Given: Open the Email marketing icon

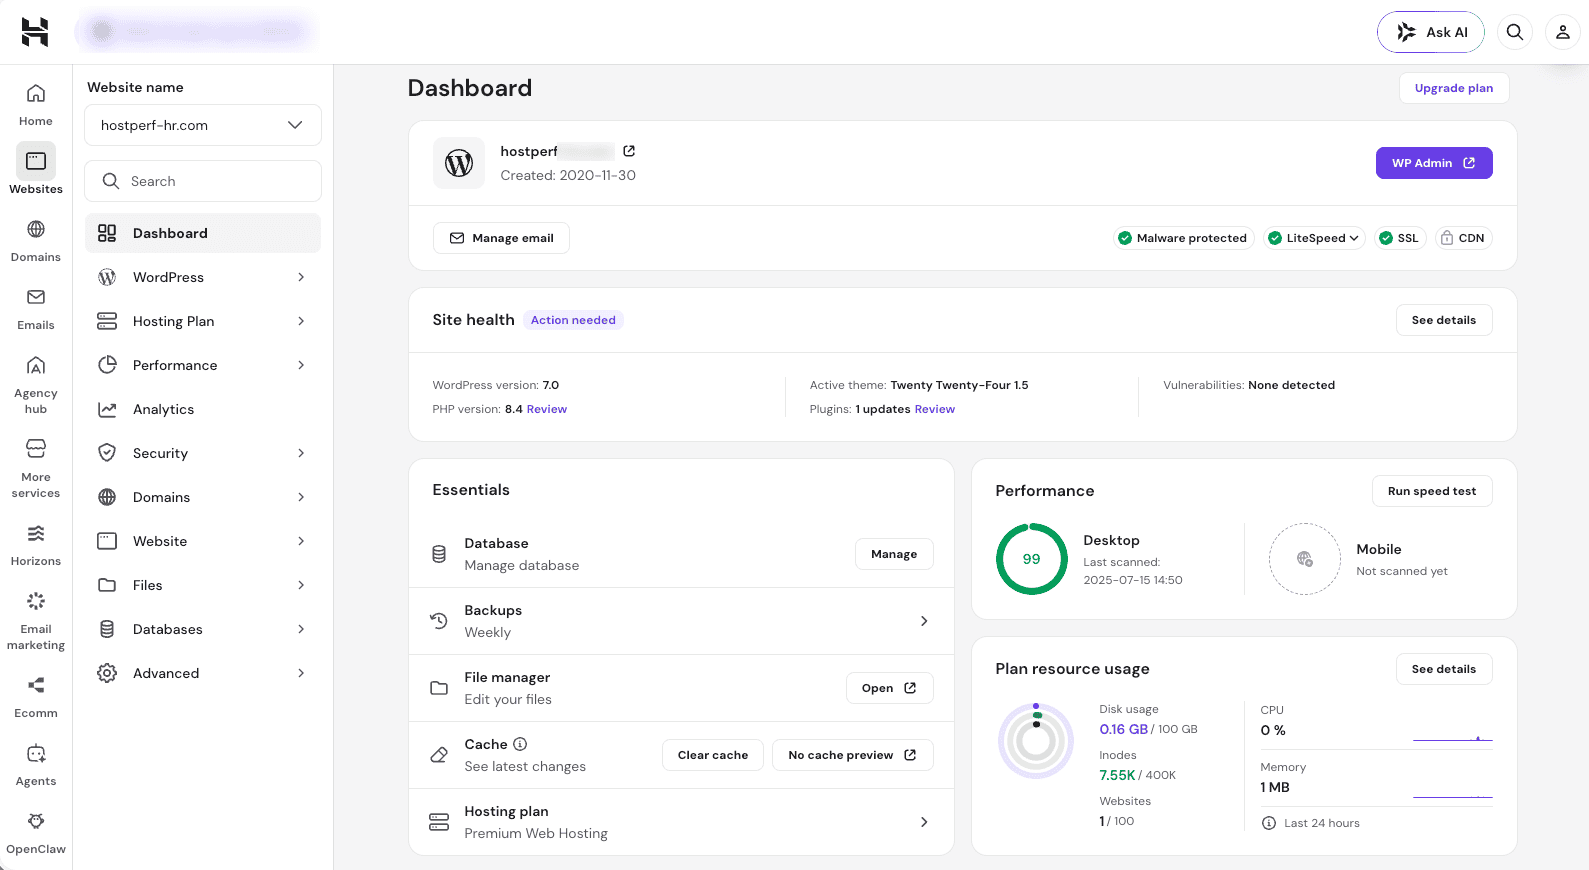Looking at the screenshot, I should (x=36, y=601).
